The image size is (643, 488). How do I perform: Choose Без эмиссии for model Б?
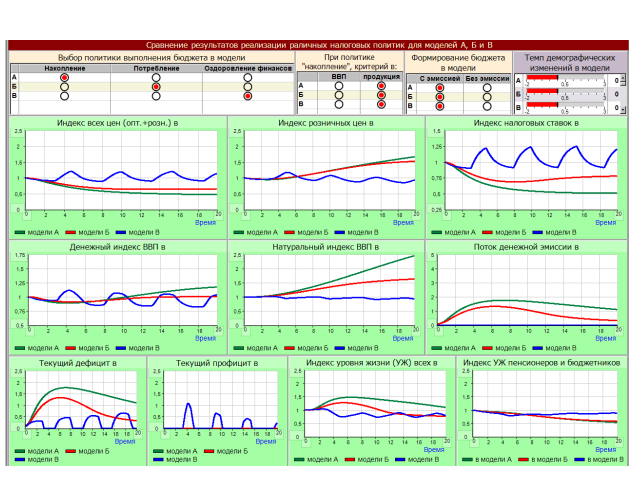pyautogui.click(x=487, y=95)
